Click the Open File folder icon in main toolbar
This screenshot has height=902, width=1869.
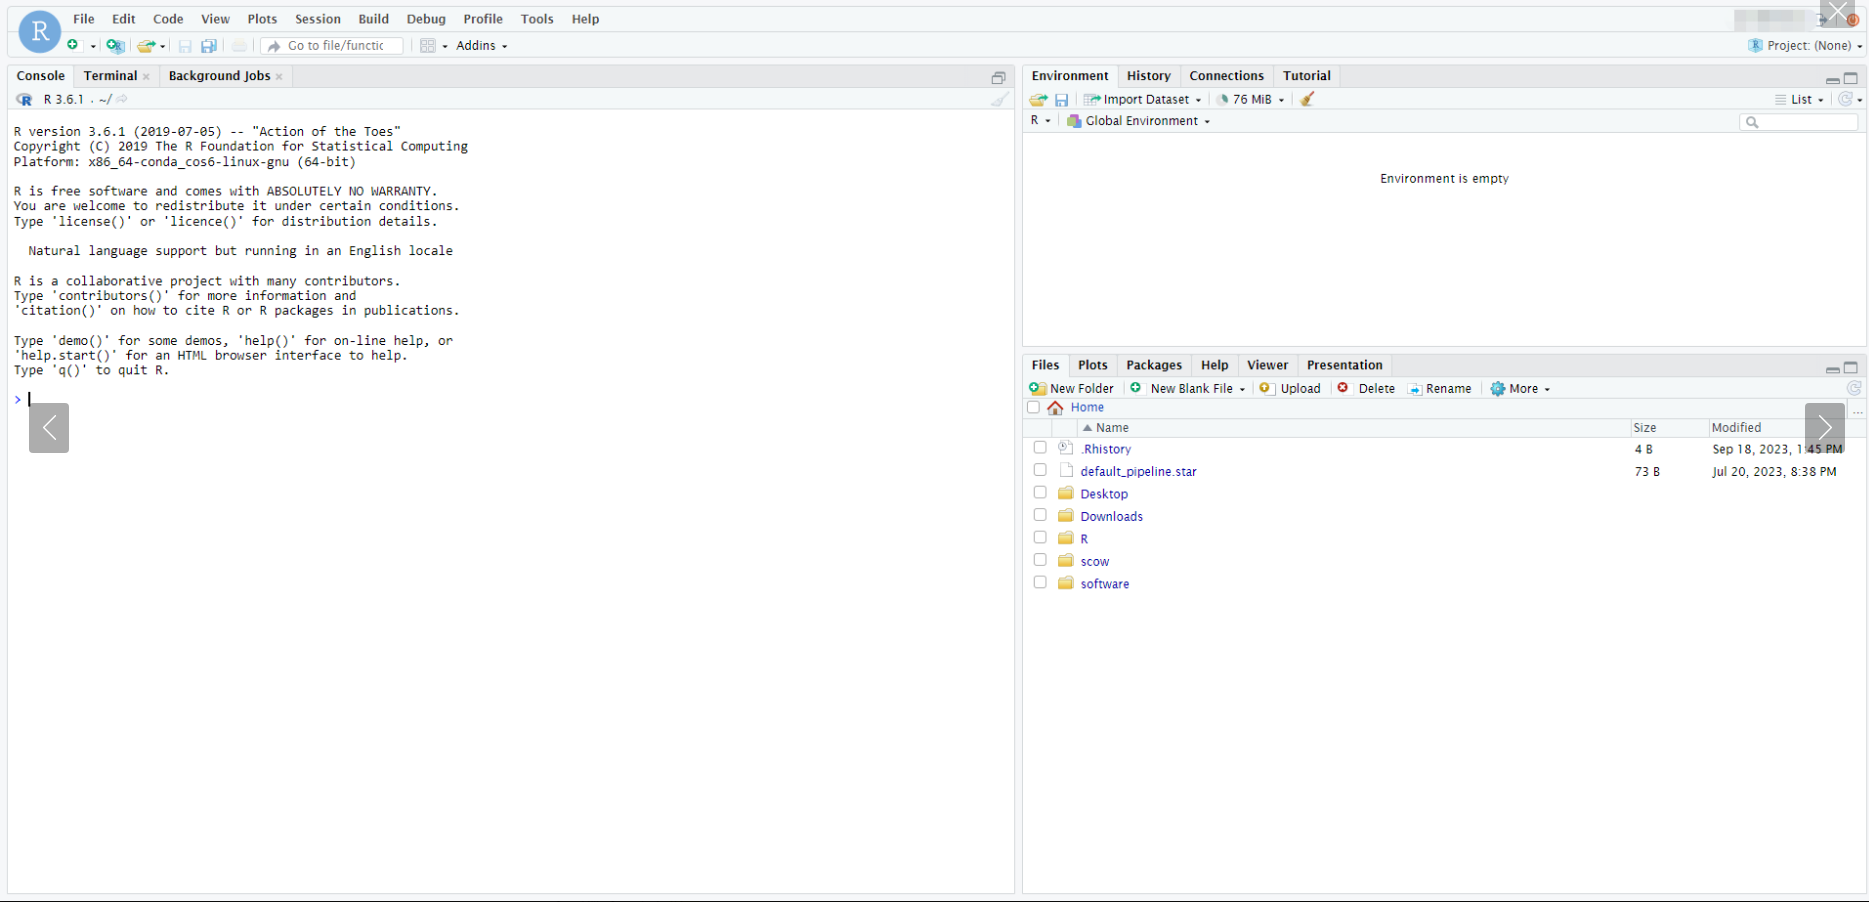tap(146, 46)
